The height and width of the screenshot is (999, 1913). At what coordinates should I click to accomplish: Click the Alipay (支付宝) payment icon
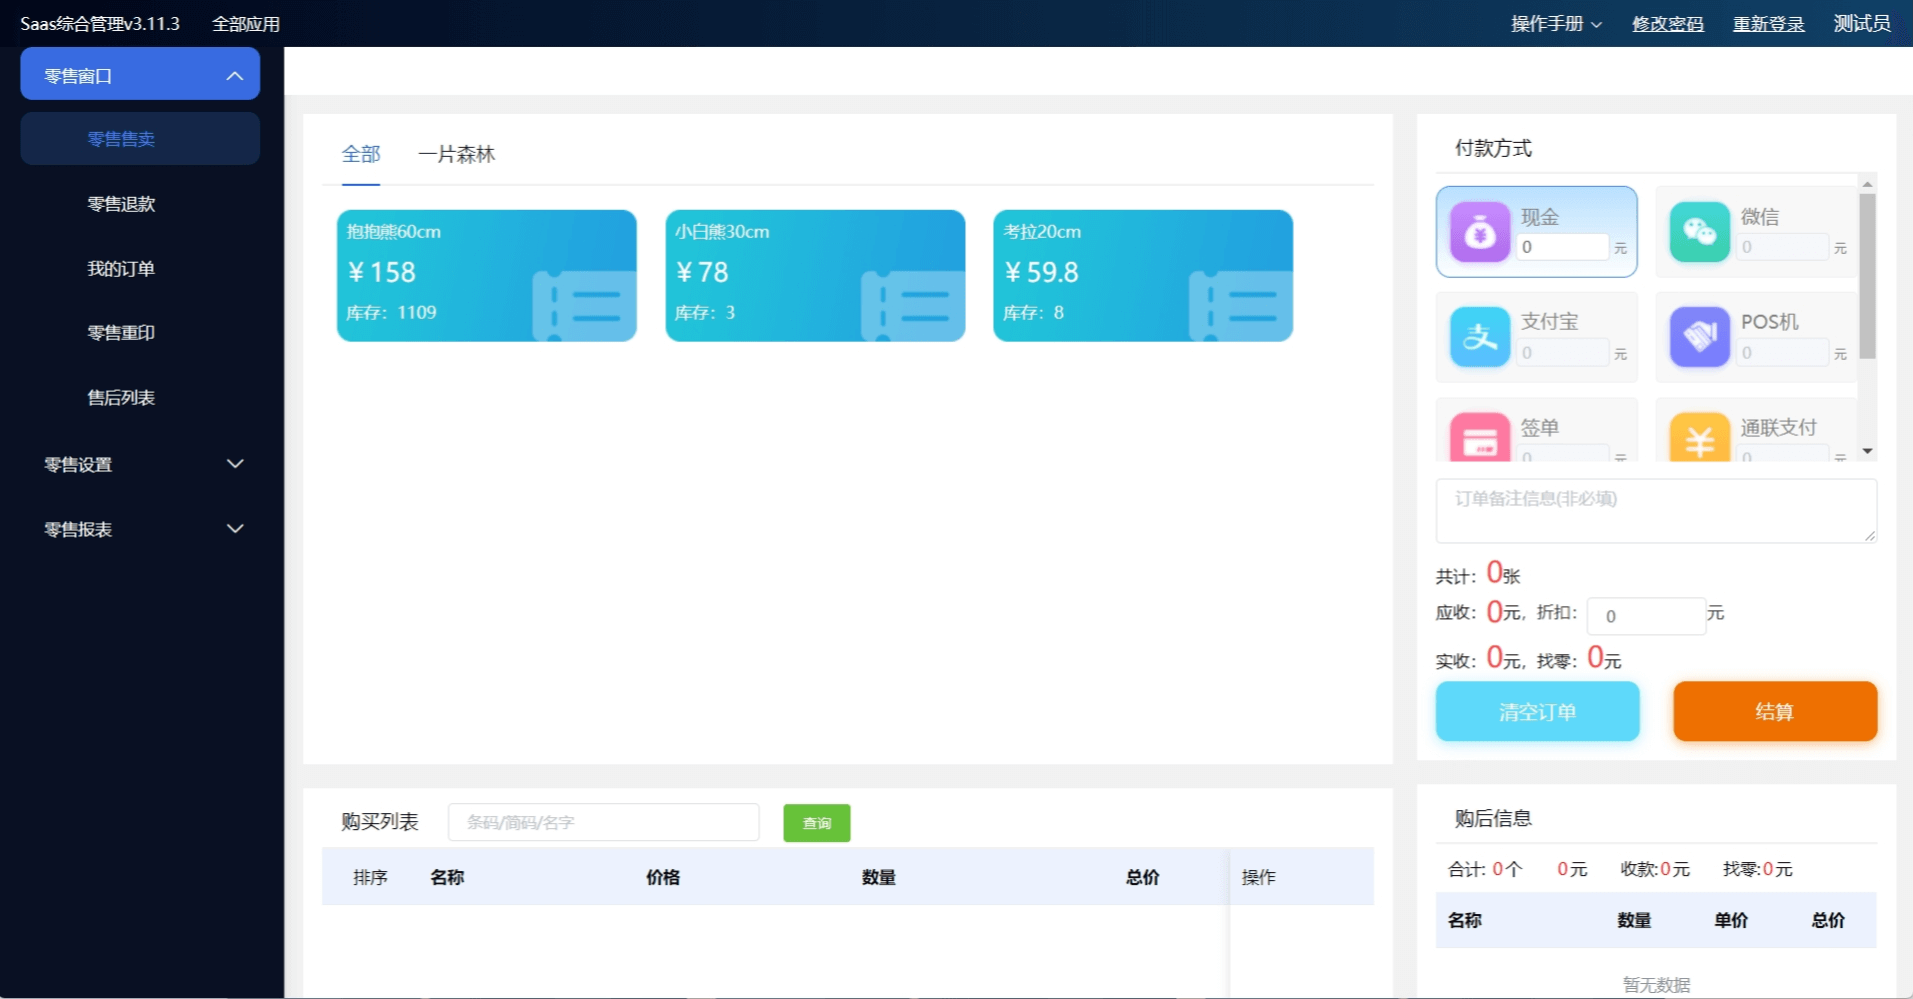pyautogui.click(x=1479, y=337)
